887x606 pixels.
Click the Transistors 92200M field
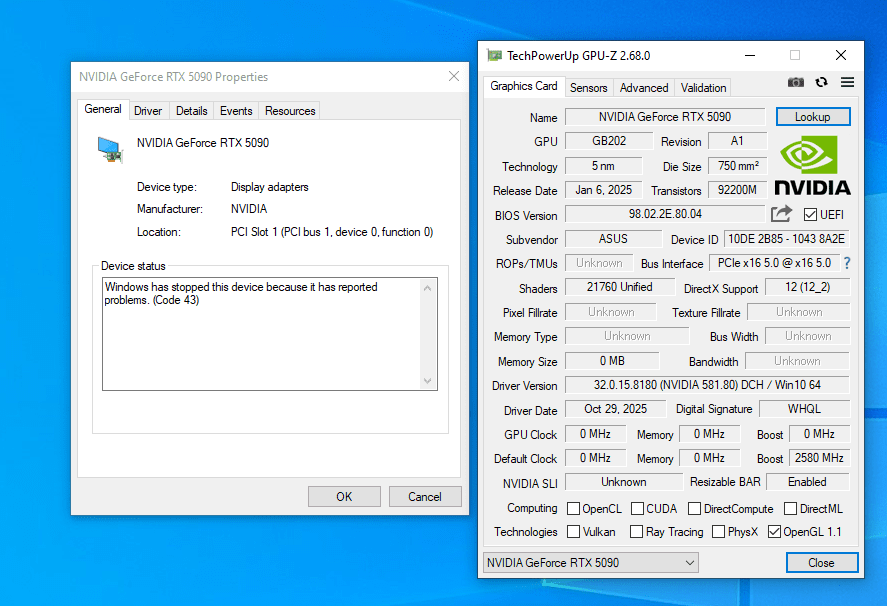(738, 190)
